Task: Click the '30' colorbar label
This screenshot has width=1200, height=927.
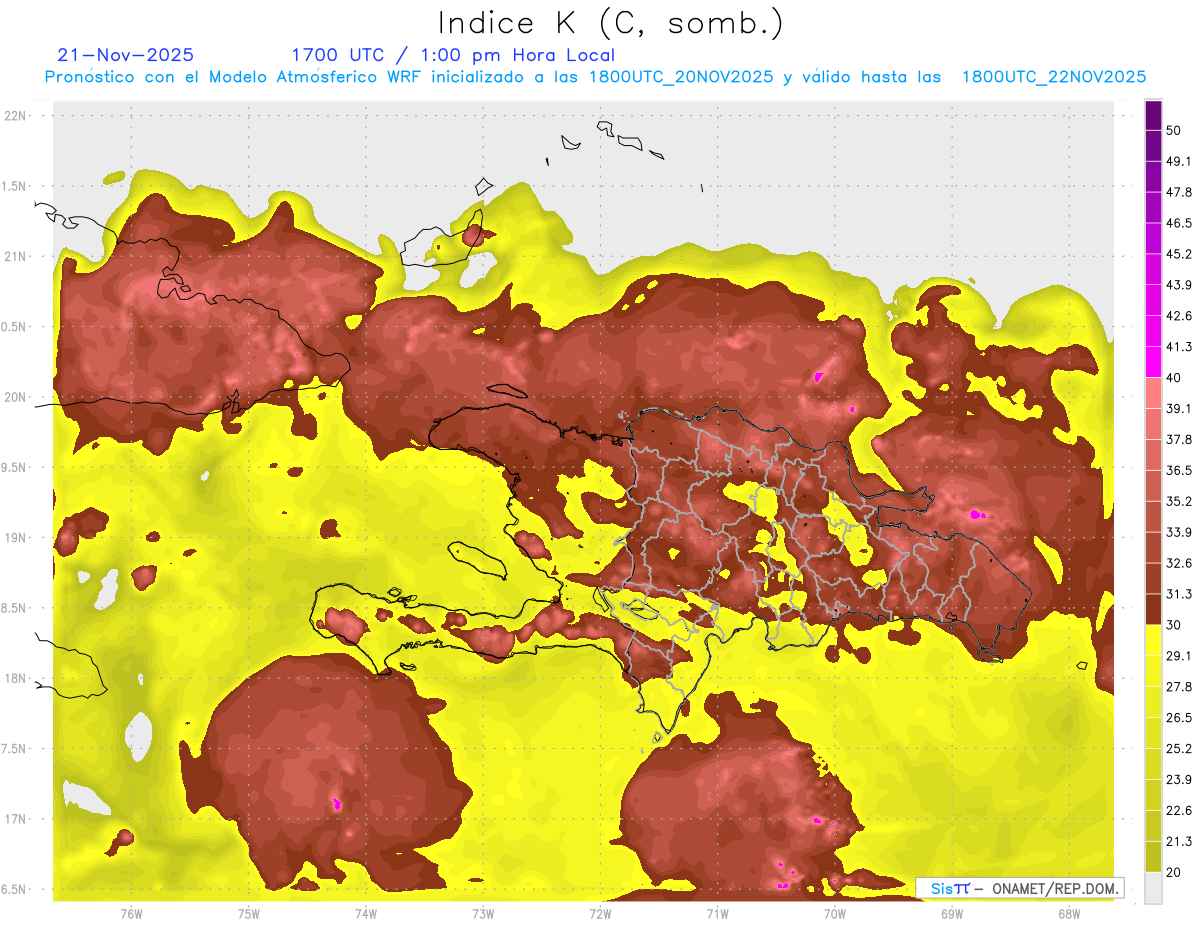Action: pos(1174,625)
